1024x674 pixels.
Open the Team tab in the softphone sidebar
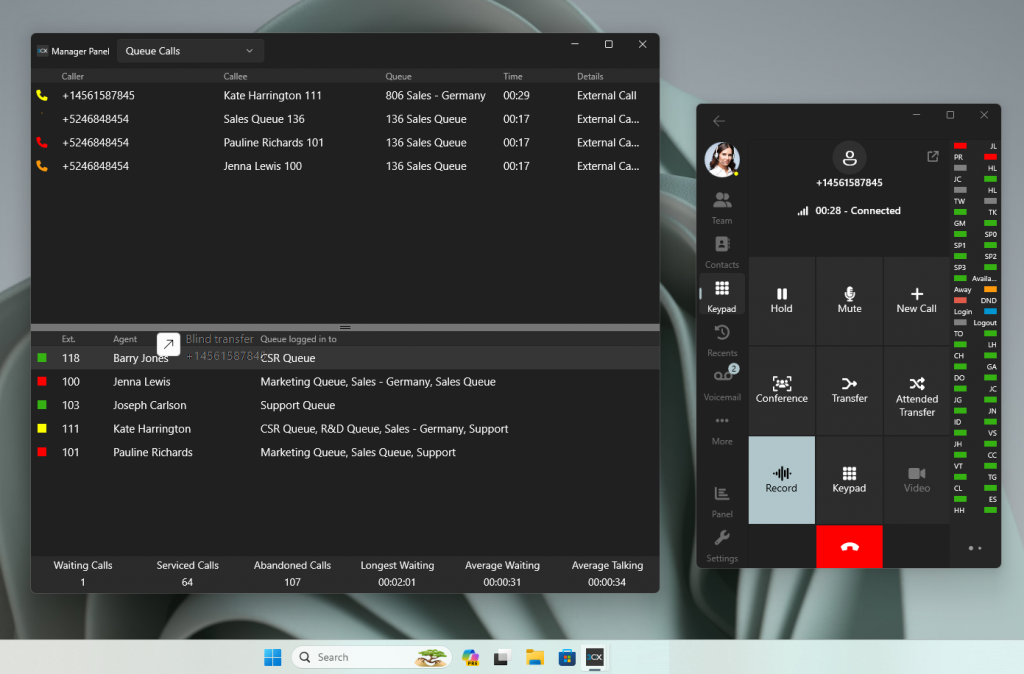(x=722, y=208)
